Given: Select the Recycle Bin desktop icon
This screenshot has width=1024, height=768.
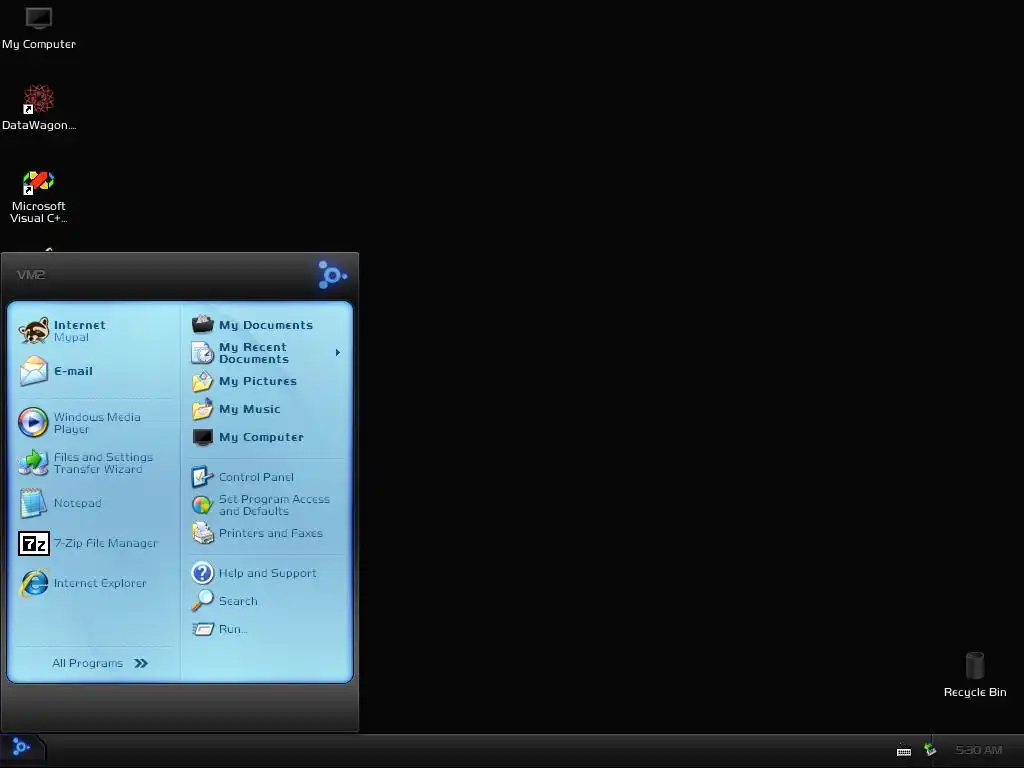Looking at the screenshot, I should tap(975, 675).
